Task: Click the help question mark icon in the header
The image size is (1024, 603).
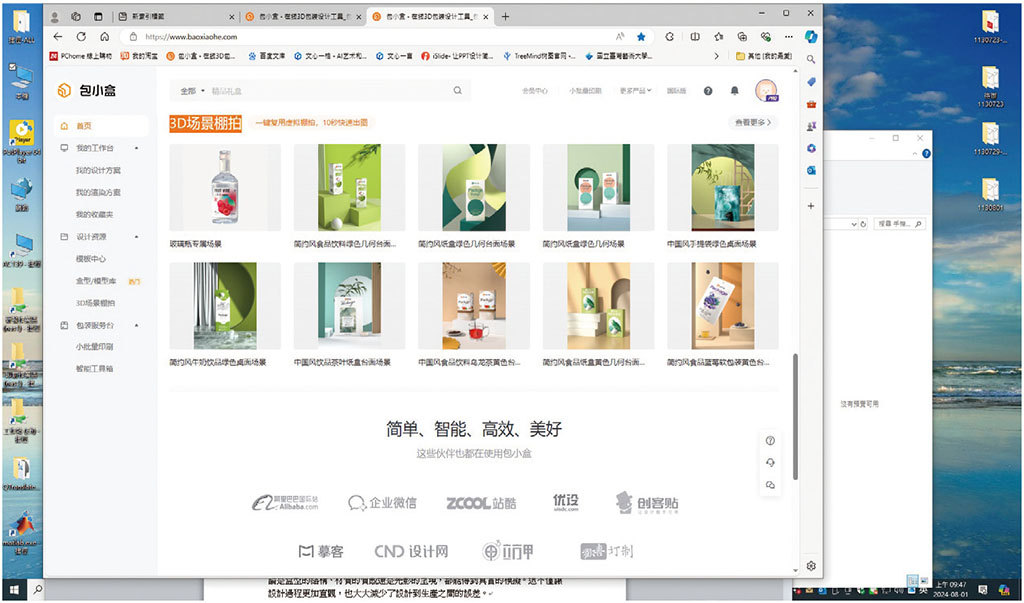Action: [708, 90]
